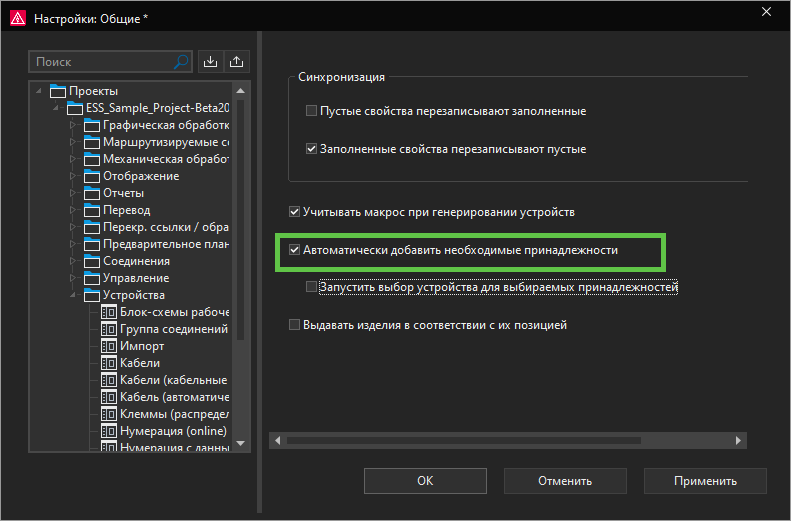
Task: Expand the Соединения tree node
Action: point(73,261)
